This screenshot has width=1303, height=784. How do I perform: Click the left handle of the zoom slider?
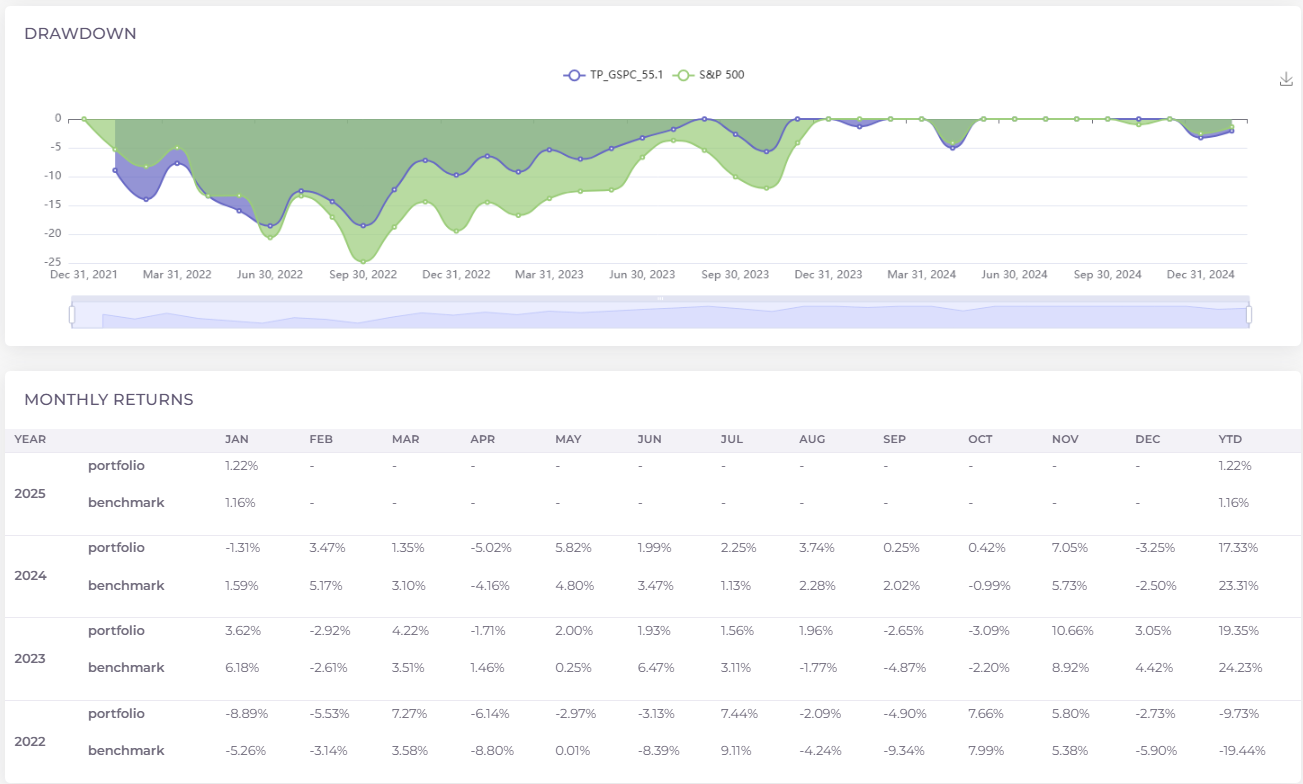[x=72, y=315]
